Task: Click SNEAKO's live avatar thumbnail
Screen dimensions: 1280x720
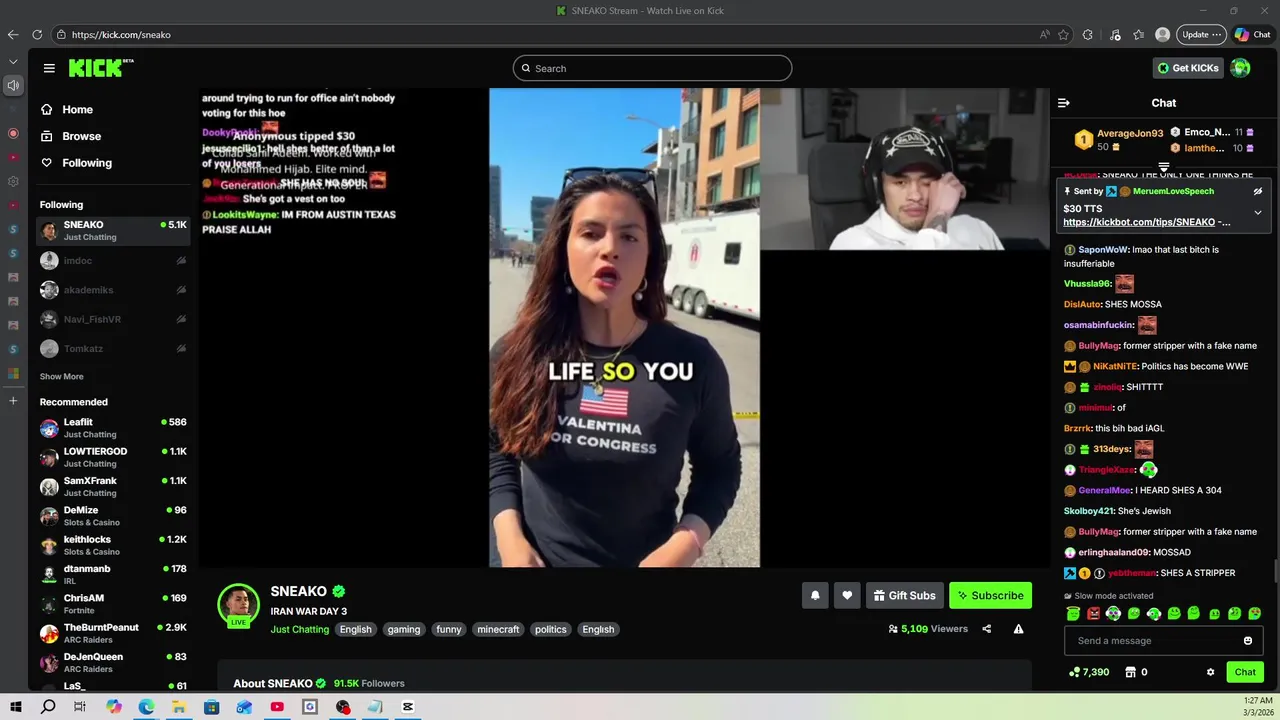Action: click(x=238, y=604)
